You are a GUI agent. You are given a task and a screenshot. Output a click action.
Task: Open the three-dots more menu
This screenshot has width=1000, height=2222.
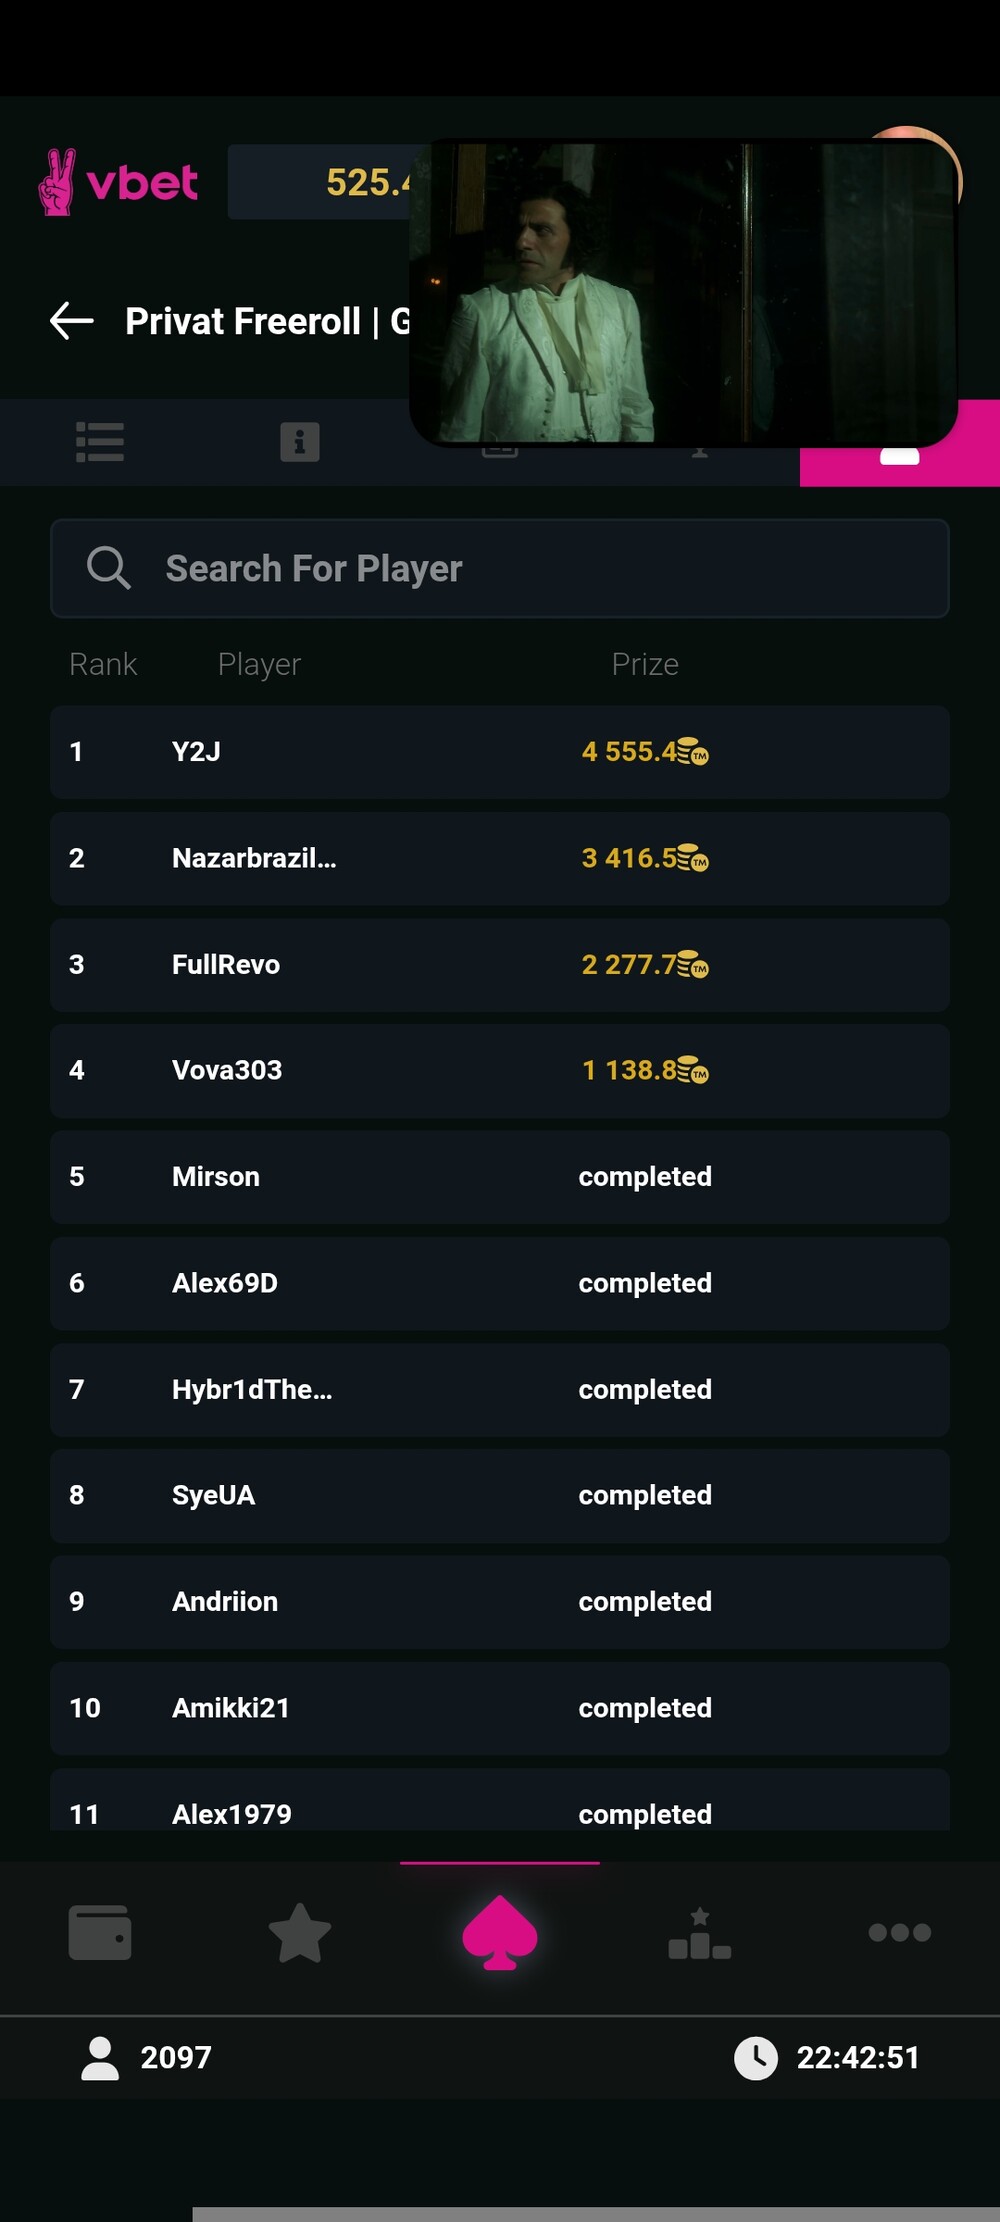coord(900,1932)
